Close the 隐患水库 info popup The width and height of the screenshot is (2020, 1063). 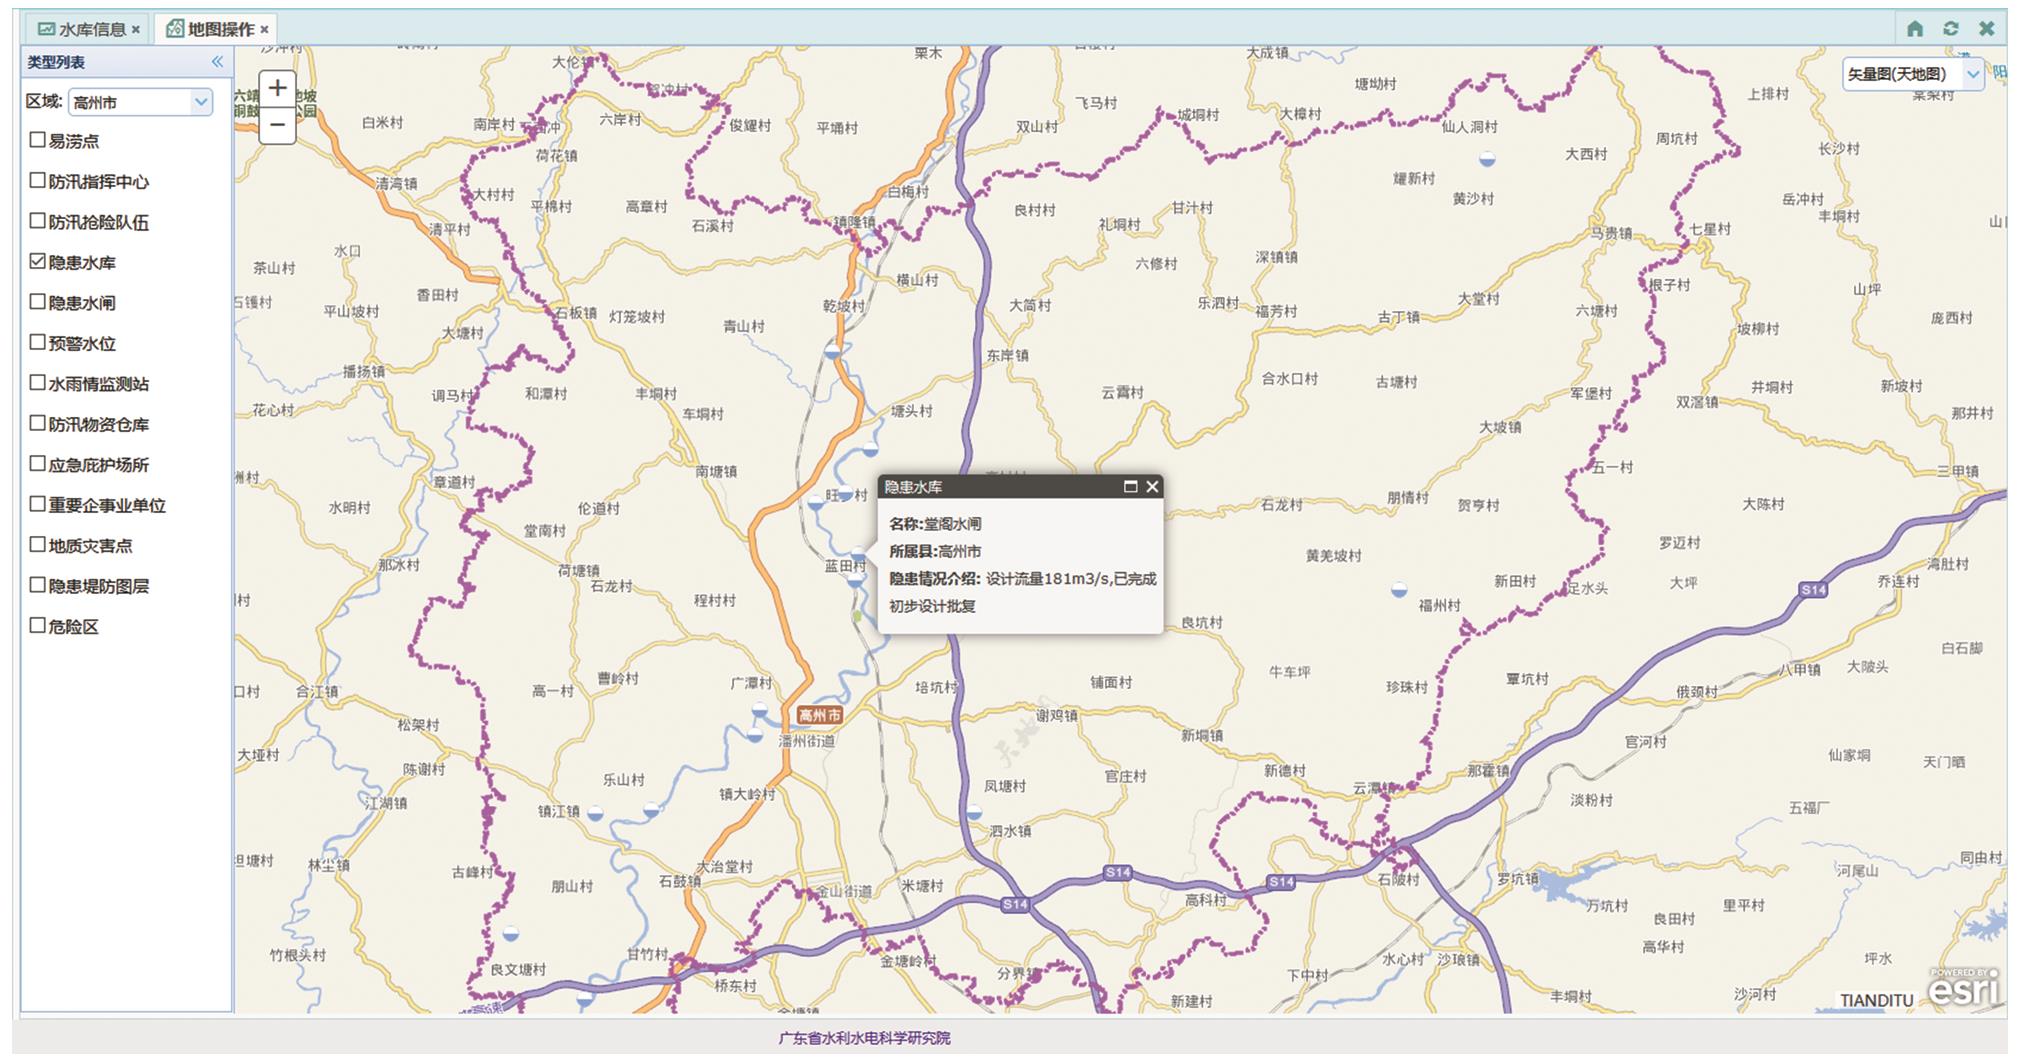(1152, 487)
